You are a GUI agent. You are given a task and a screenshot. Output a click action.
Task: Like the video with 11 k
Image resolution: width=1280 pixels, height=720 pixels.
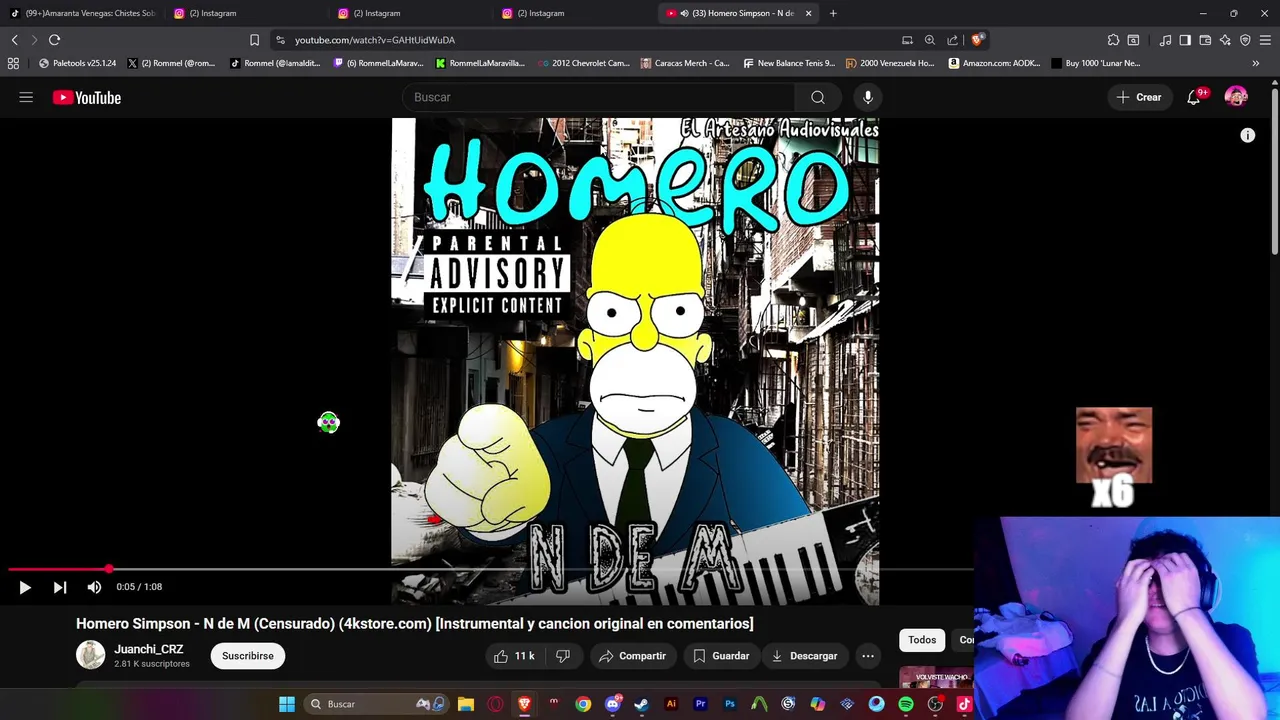point(513,656)
